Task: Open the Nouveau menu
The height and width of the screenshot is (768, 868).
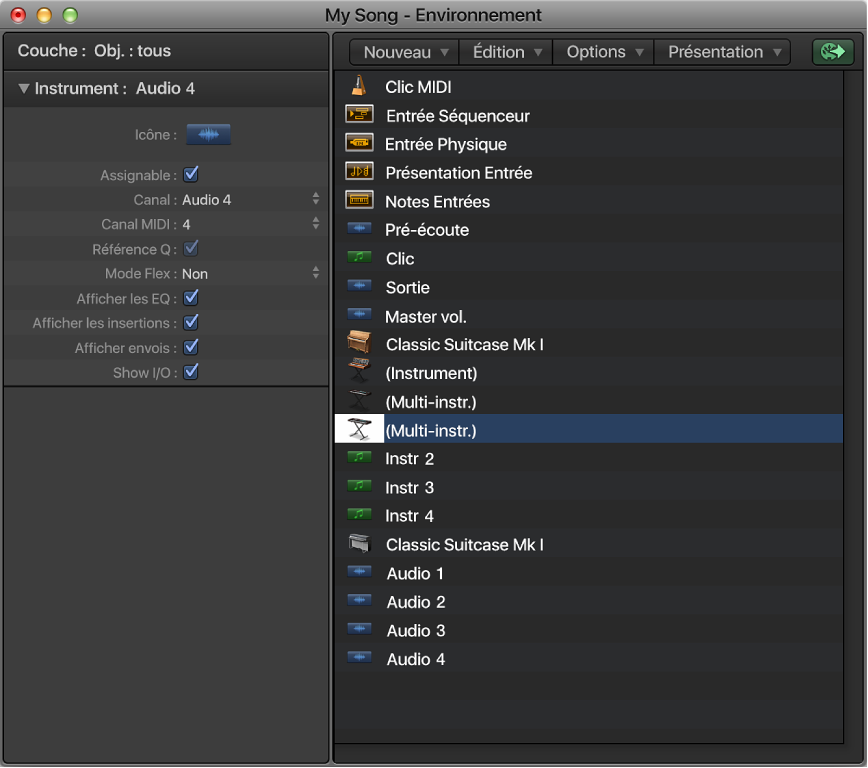Action: [404, 52]
